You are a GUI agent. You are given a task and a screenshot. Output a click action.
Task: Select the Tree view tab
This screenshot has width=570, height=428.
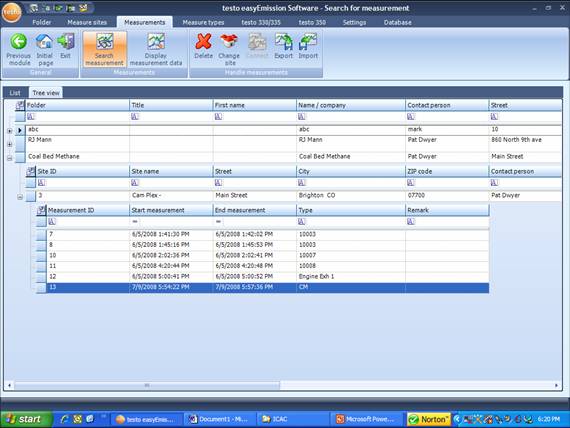tap(46, 93)
